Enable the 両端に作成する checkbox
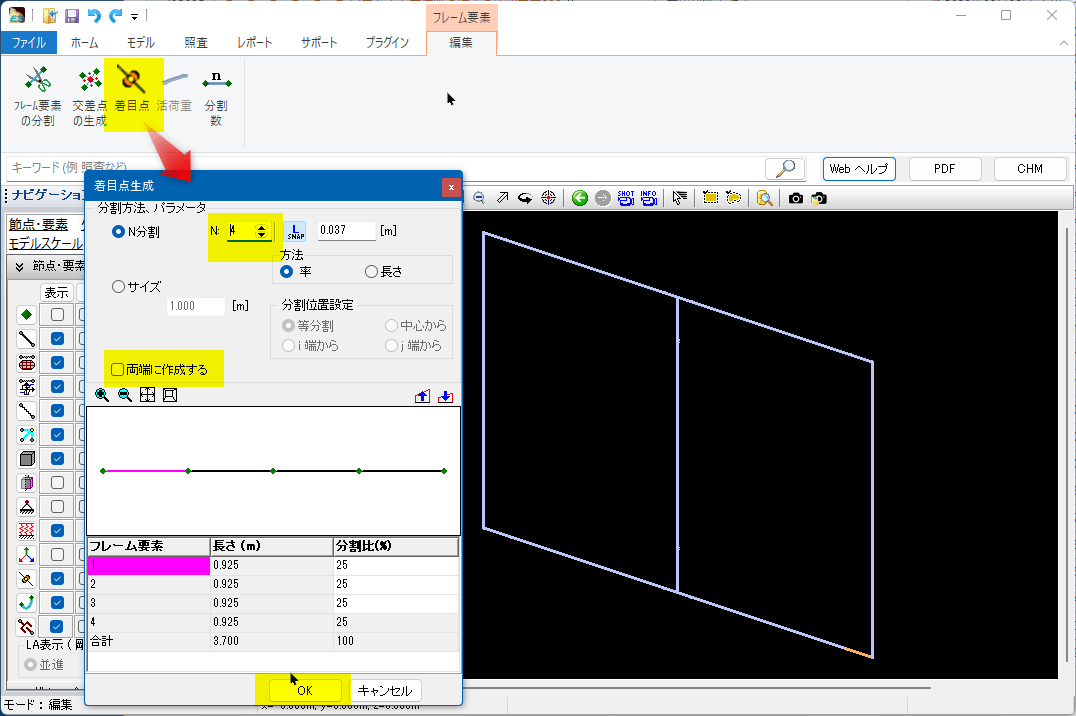 [x=118, y=370]
